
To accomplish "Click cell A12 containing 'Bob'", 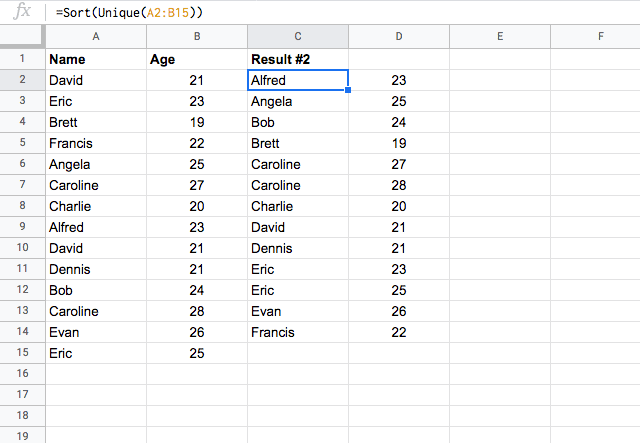I will tap(96, 290).
